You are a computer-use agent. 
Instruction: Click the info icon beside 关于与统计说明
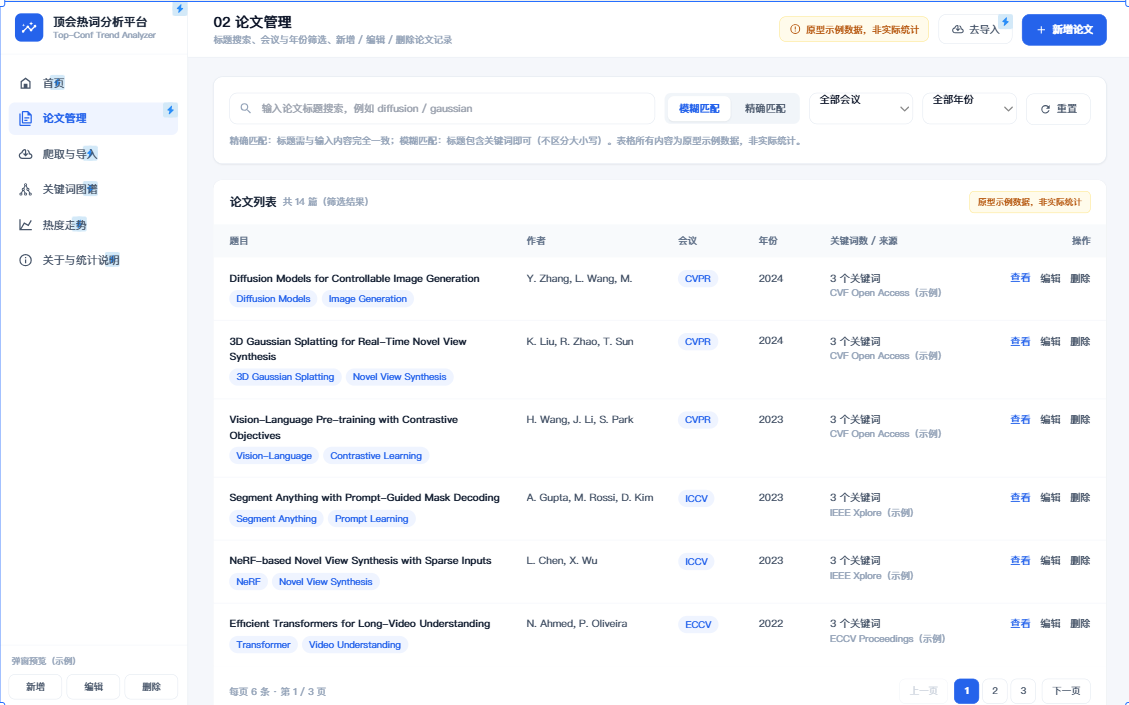coord(26,260)
